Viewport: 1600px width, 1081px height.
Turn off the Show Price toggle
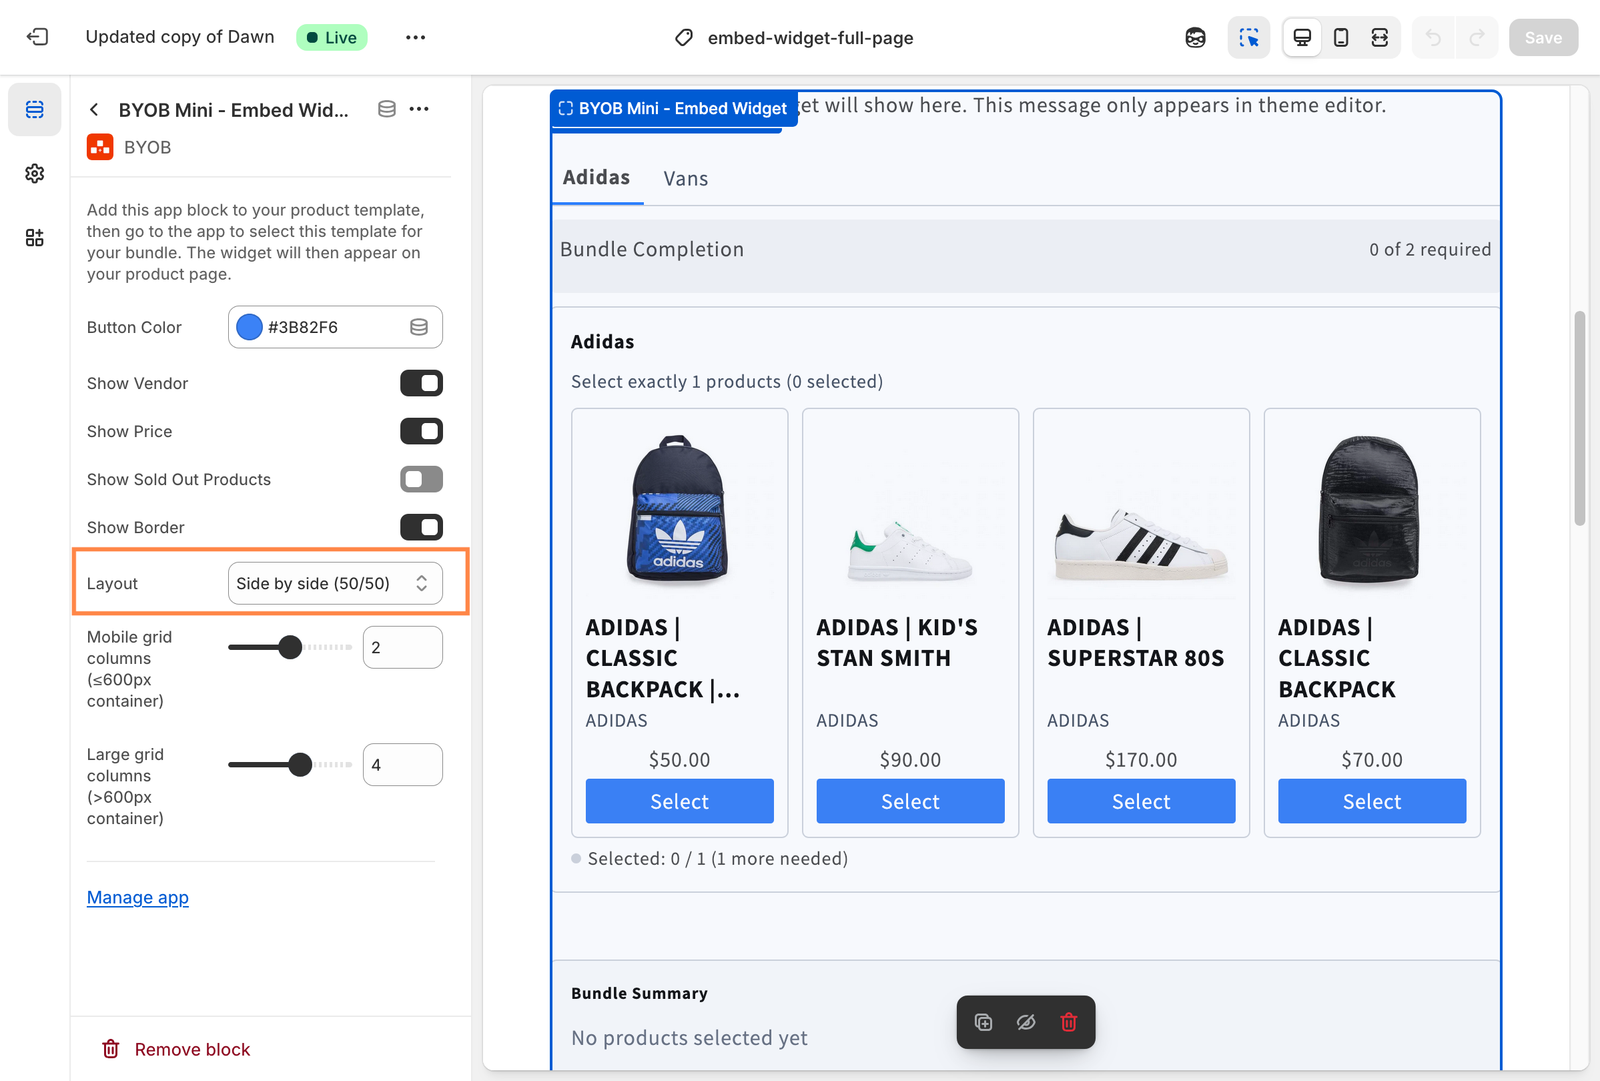421,431
